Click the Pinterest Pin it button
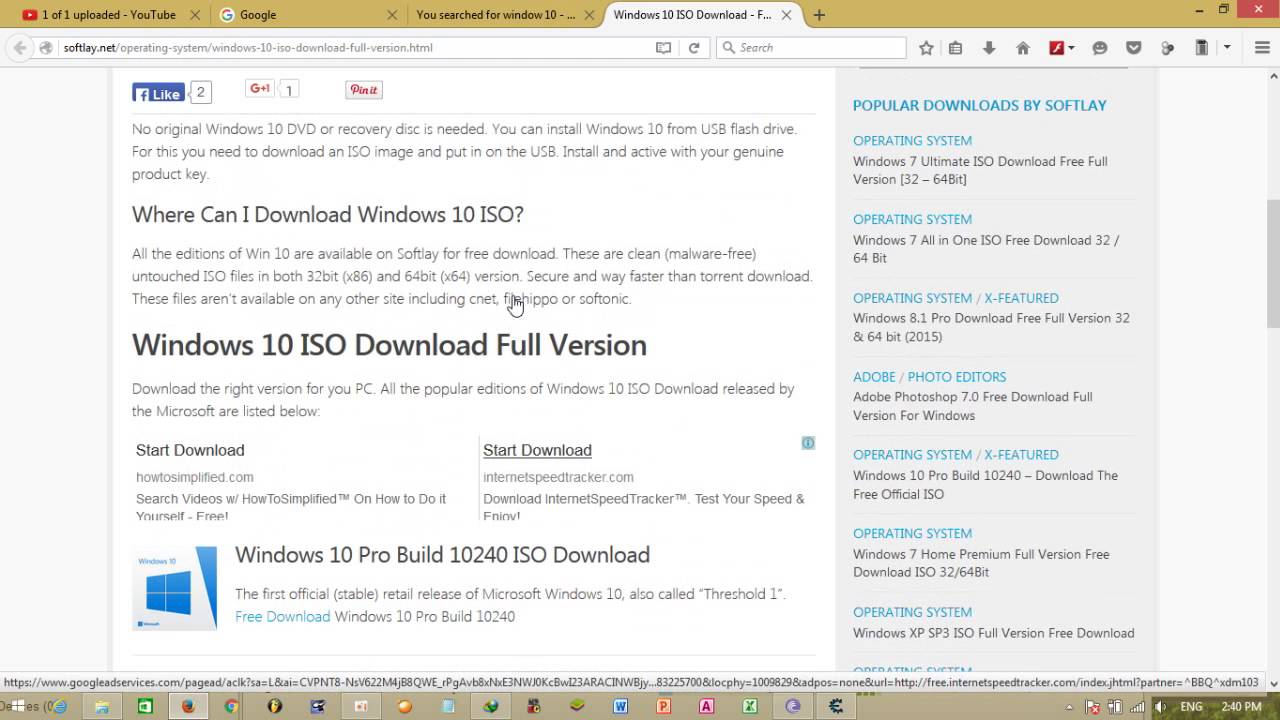The height and width of the screenshot is (720, 1280). [364, 90]
